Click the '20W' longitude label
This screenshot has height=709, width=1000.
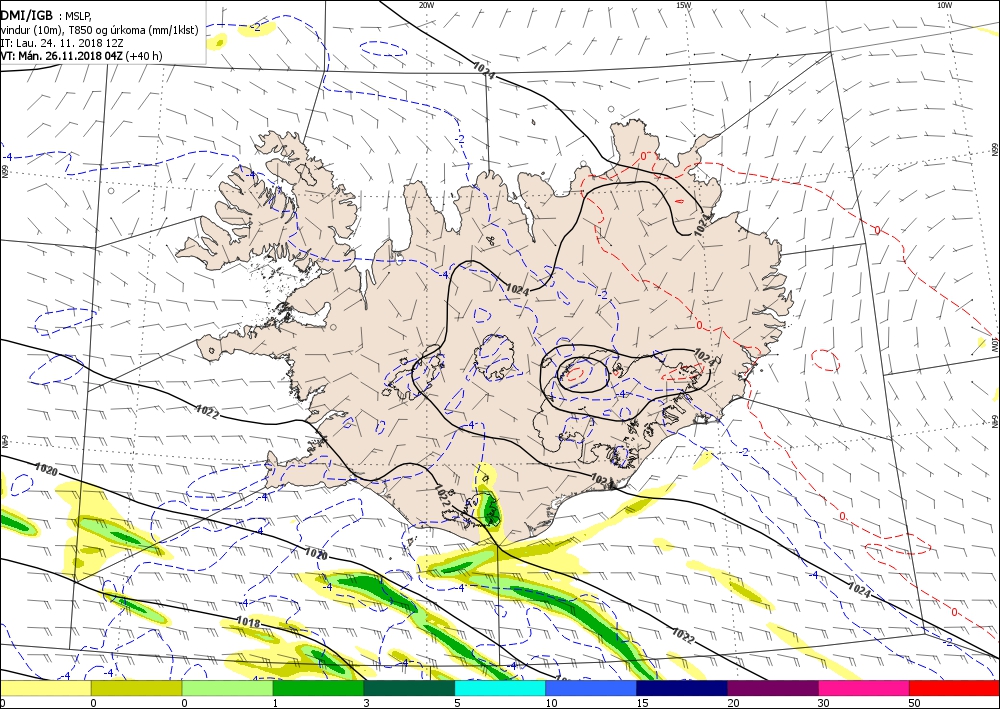click(427, 5)
